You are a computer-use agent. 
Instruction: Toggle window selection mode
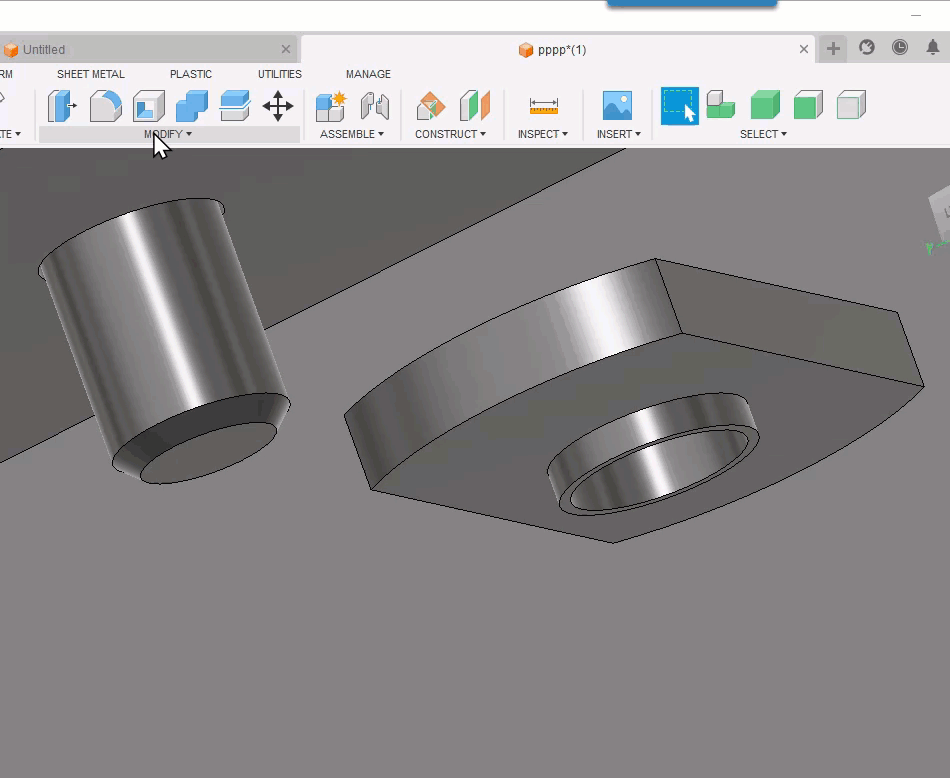pos(678,106)
